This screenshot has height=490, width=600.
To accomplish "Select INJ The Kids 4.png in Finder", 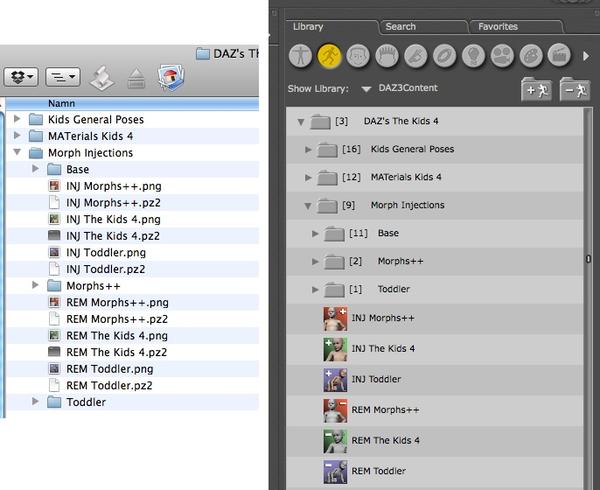I will [x=113, y=220].
